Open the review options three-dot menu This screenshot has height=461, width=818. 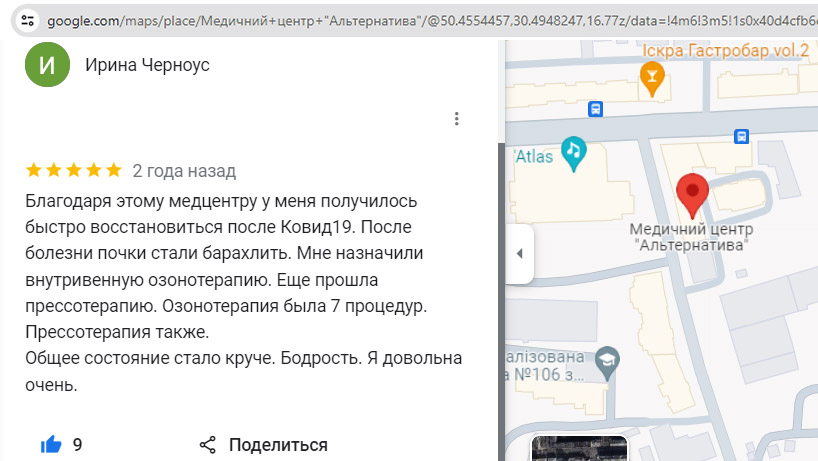(457, 119)
